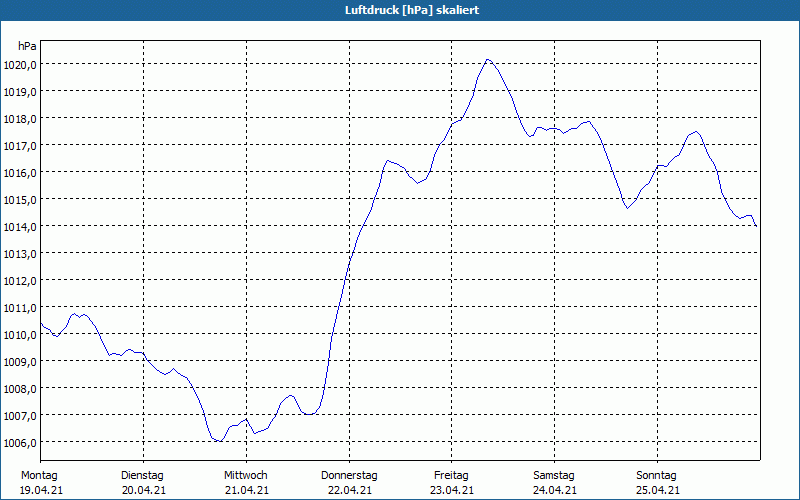Click the '1008,0' axis label

[x=20, y=389]
